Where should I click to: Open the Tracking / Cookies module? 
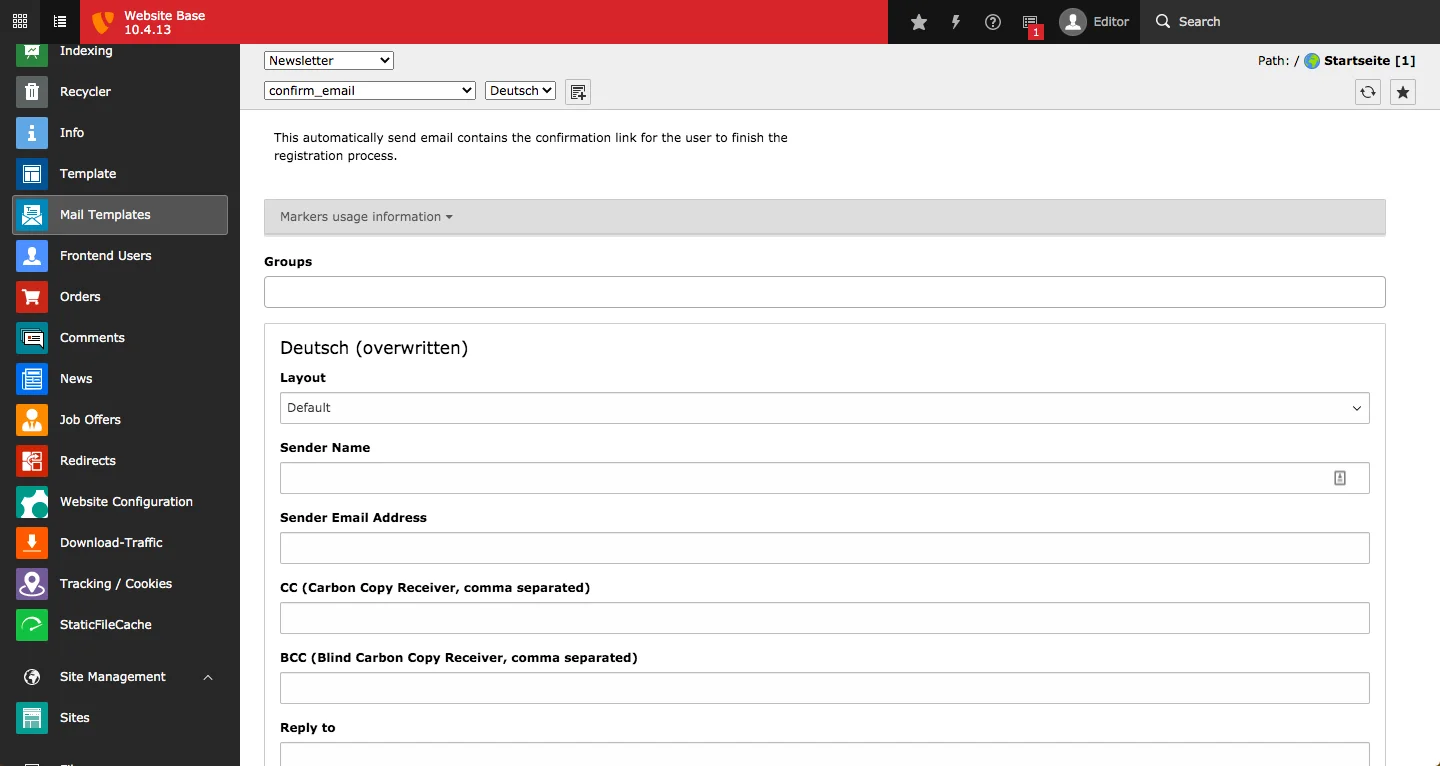(x=115, y=583)
